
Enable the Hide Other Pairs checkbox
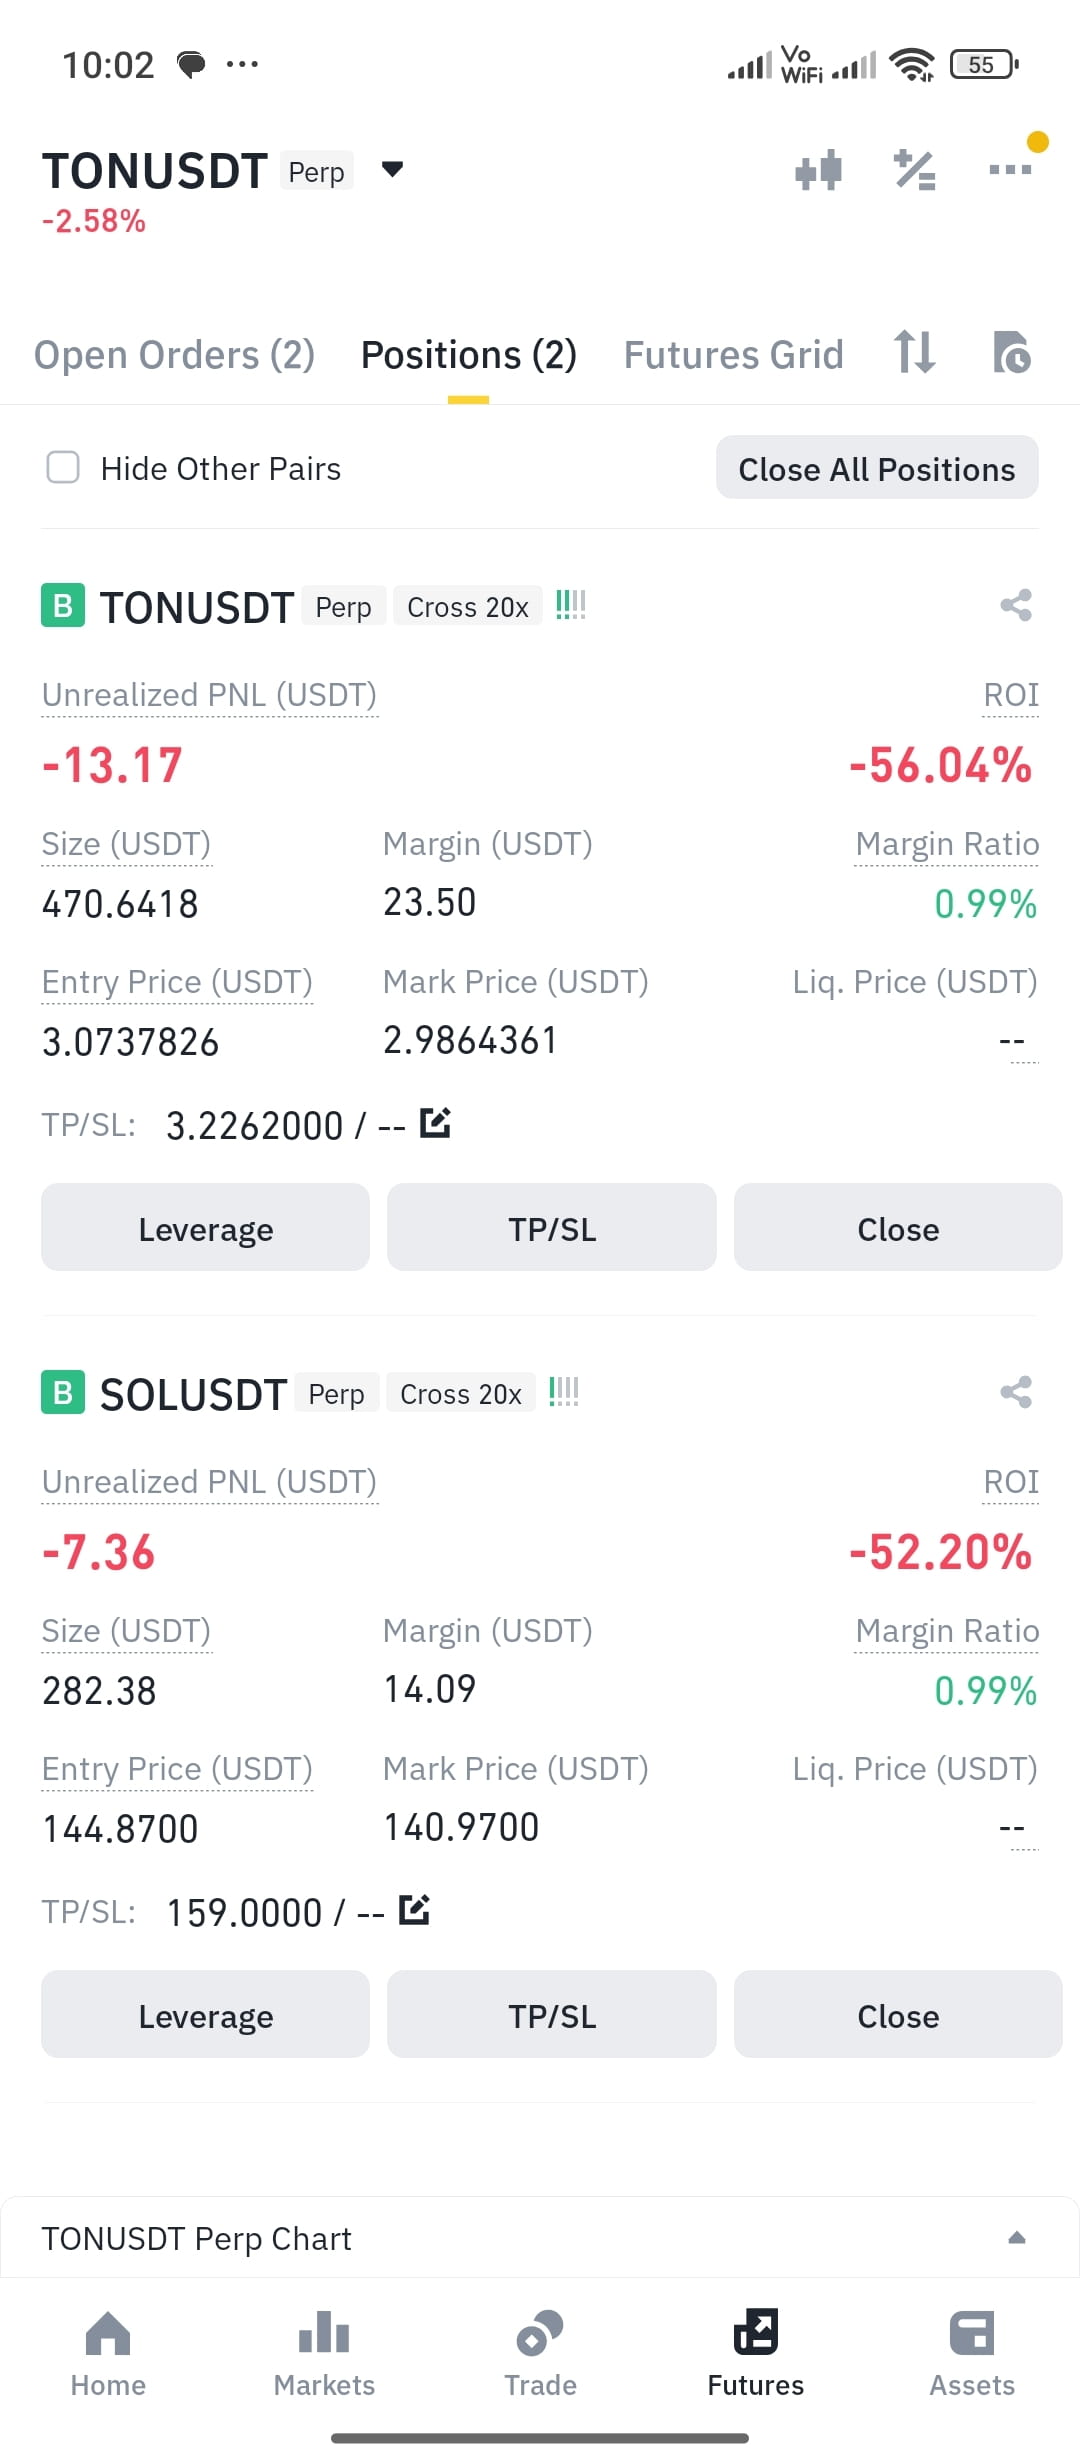63,467
